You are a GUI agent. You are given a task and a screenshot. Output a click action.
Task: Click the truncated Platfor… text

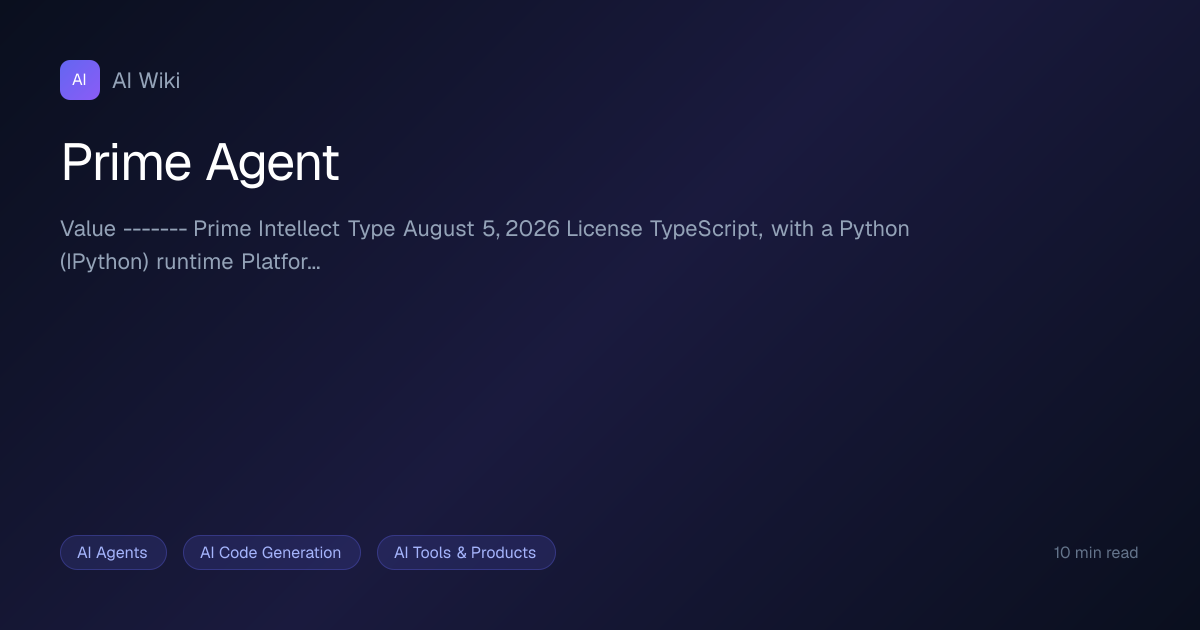[281, 262]
